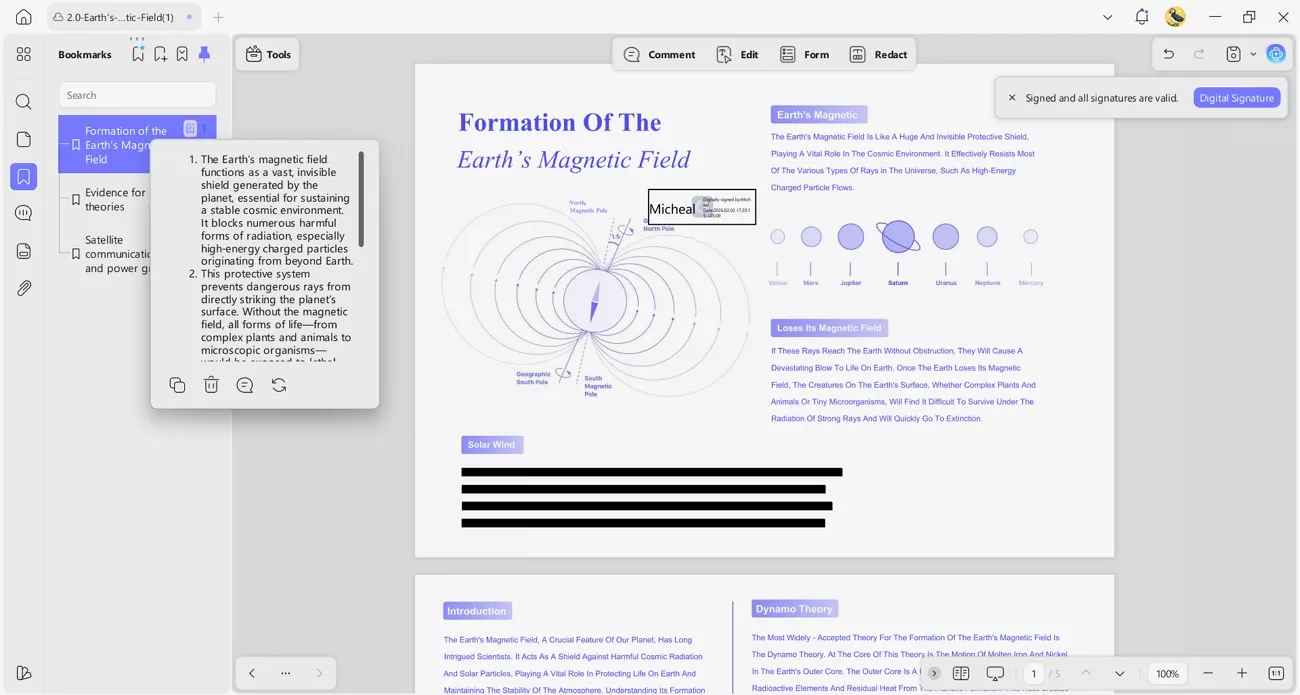Undo the last action

pyautogui.click(x=1168, y=54)
